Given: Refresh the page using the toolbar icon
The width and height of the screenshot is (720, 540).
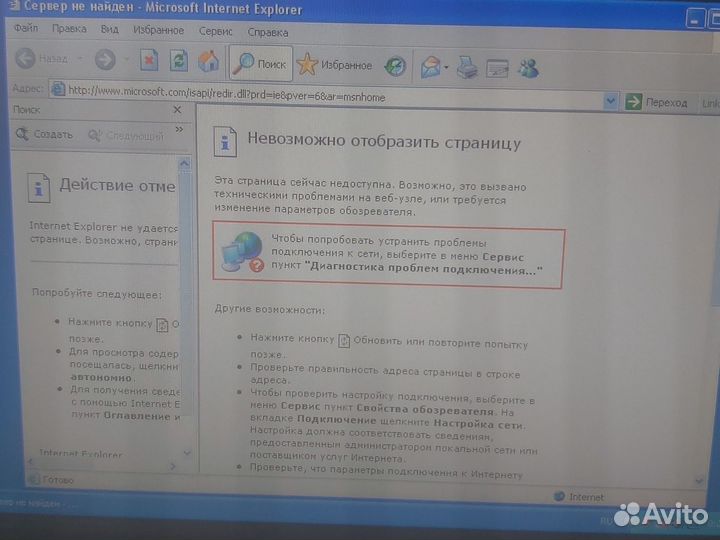Looking at the screenshot, I should 179,61.
